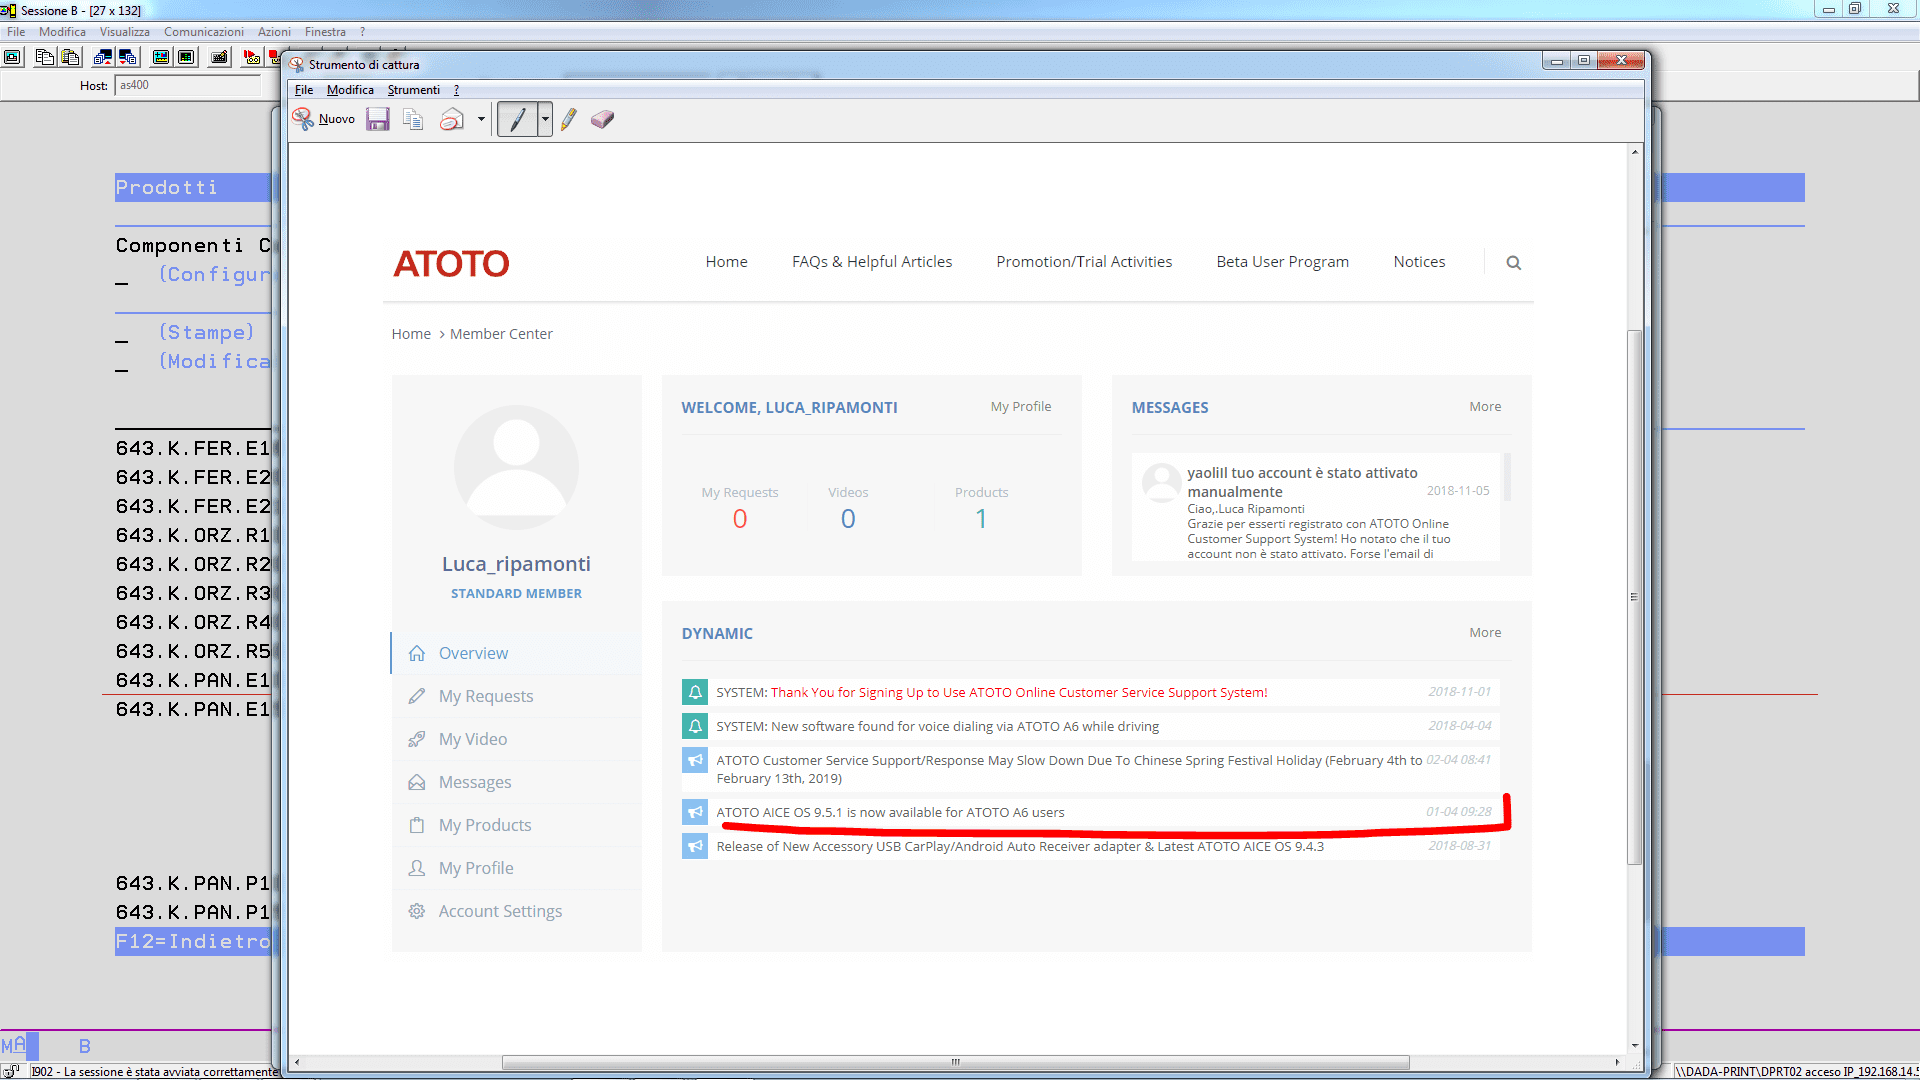Click the Products count of 1
The height and width of the screenshot is (1080, 1920).
(x=981, y=519)
